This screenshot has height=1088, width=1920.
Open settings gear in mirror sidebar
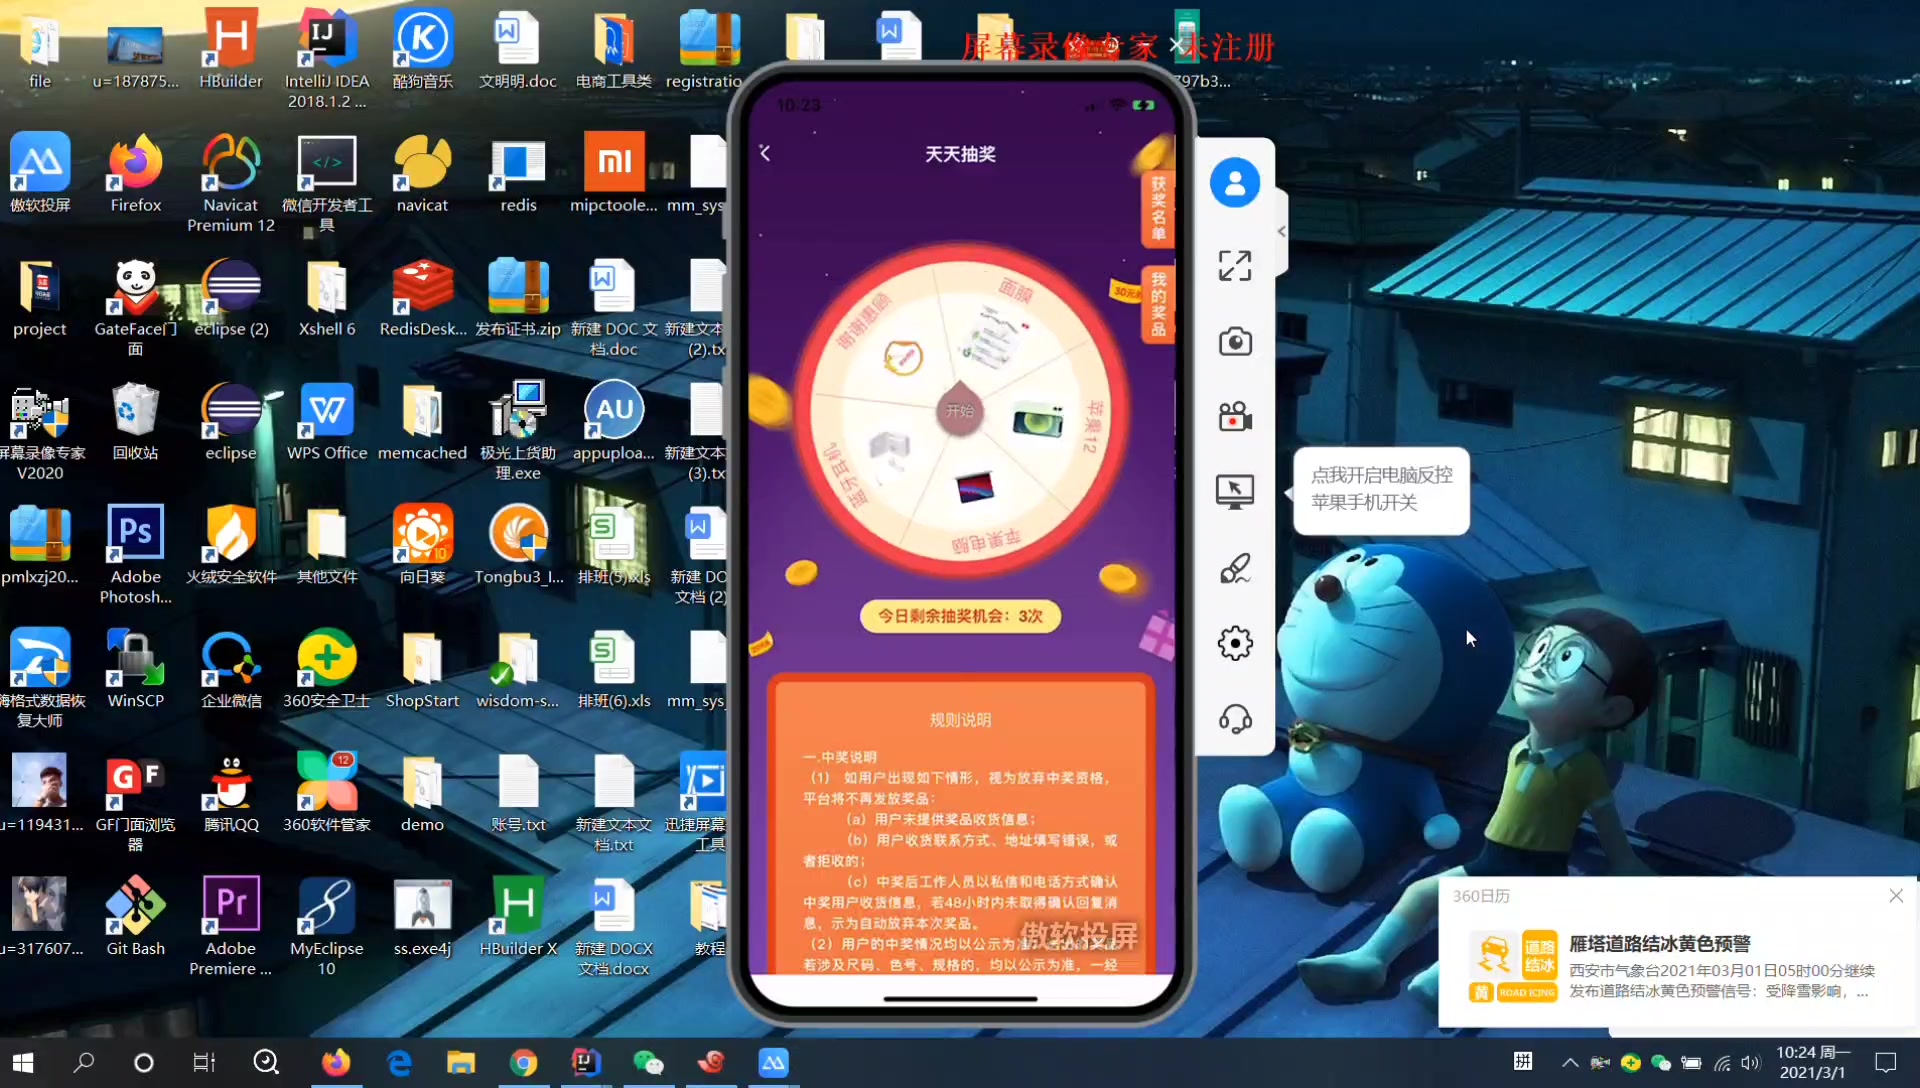(1235, 643)
